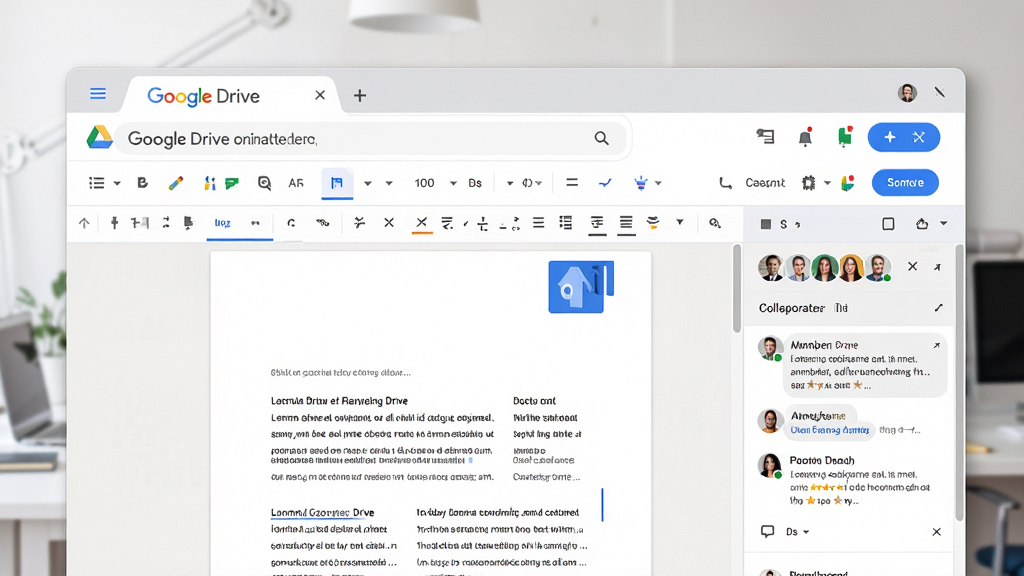This screenshot has width=1024, height=576.
Task: Click the document vertical scrollbar
Action: click(x=737, y=287)
